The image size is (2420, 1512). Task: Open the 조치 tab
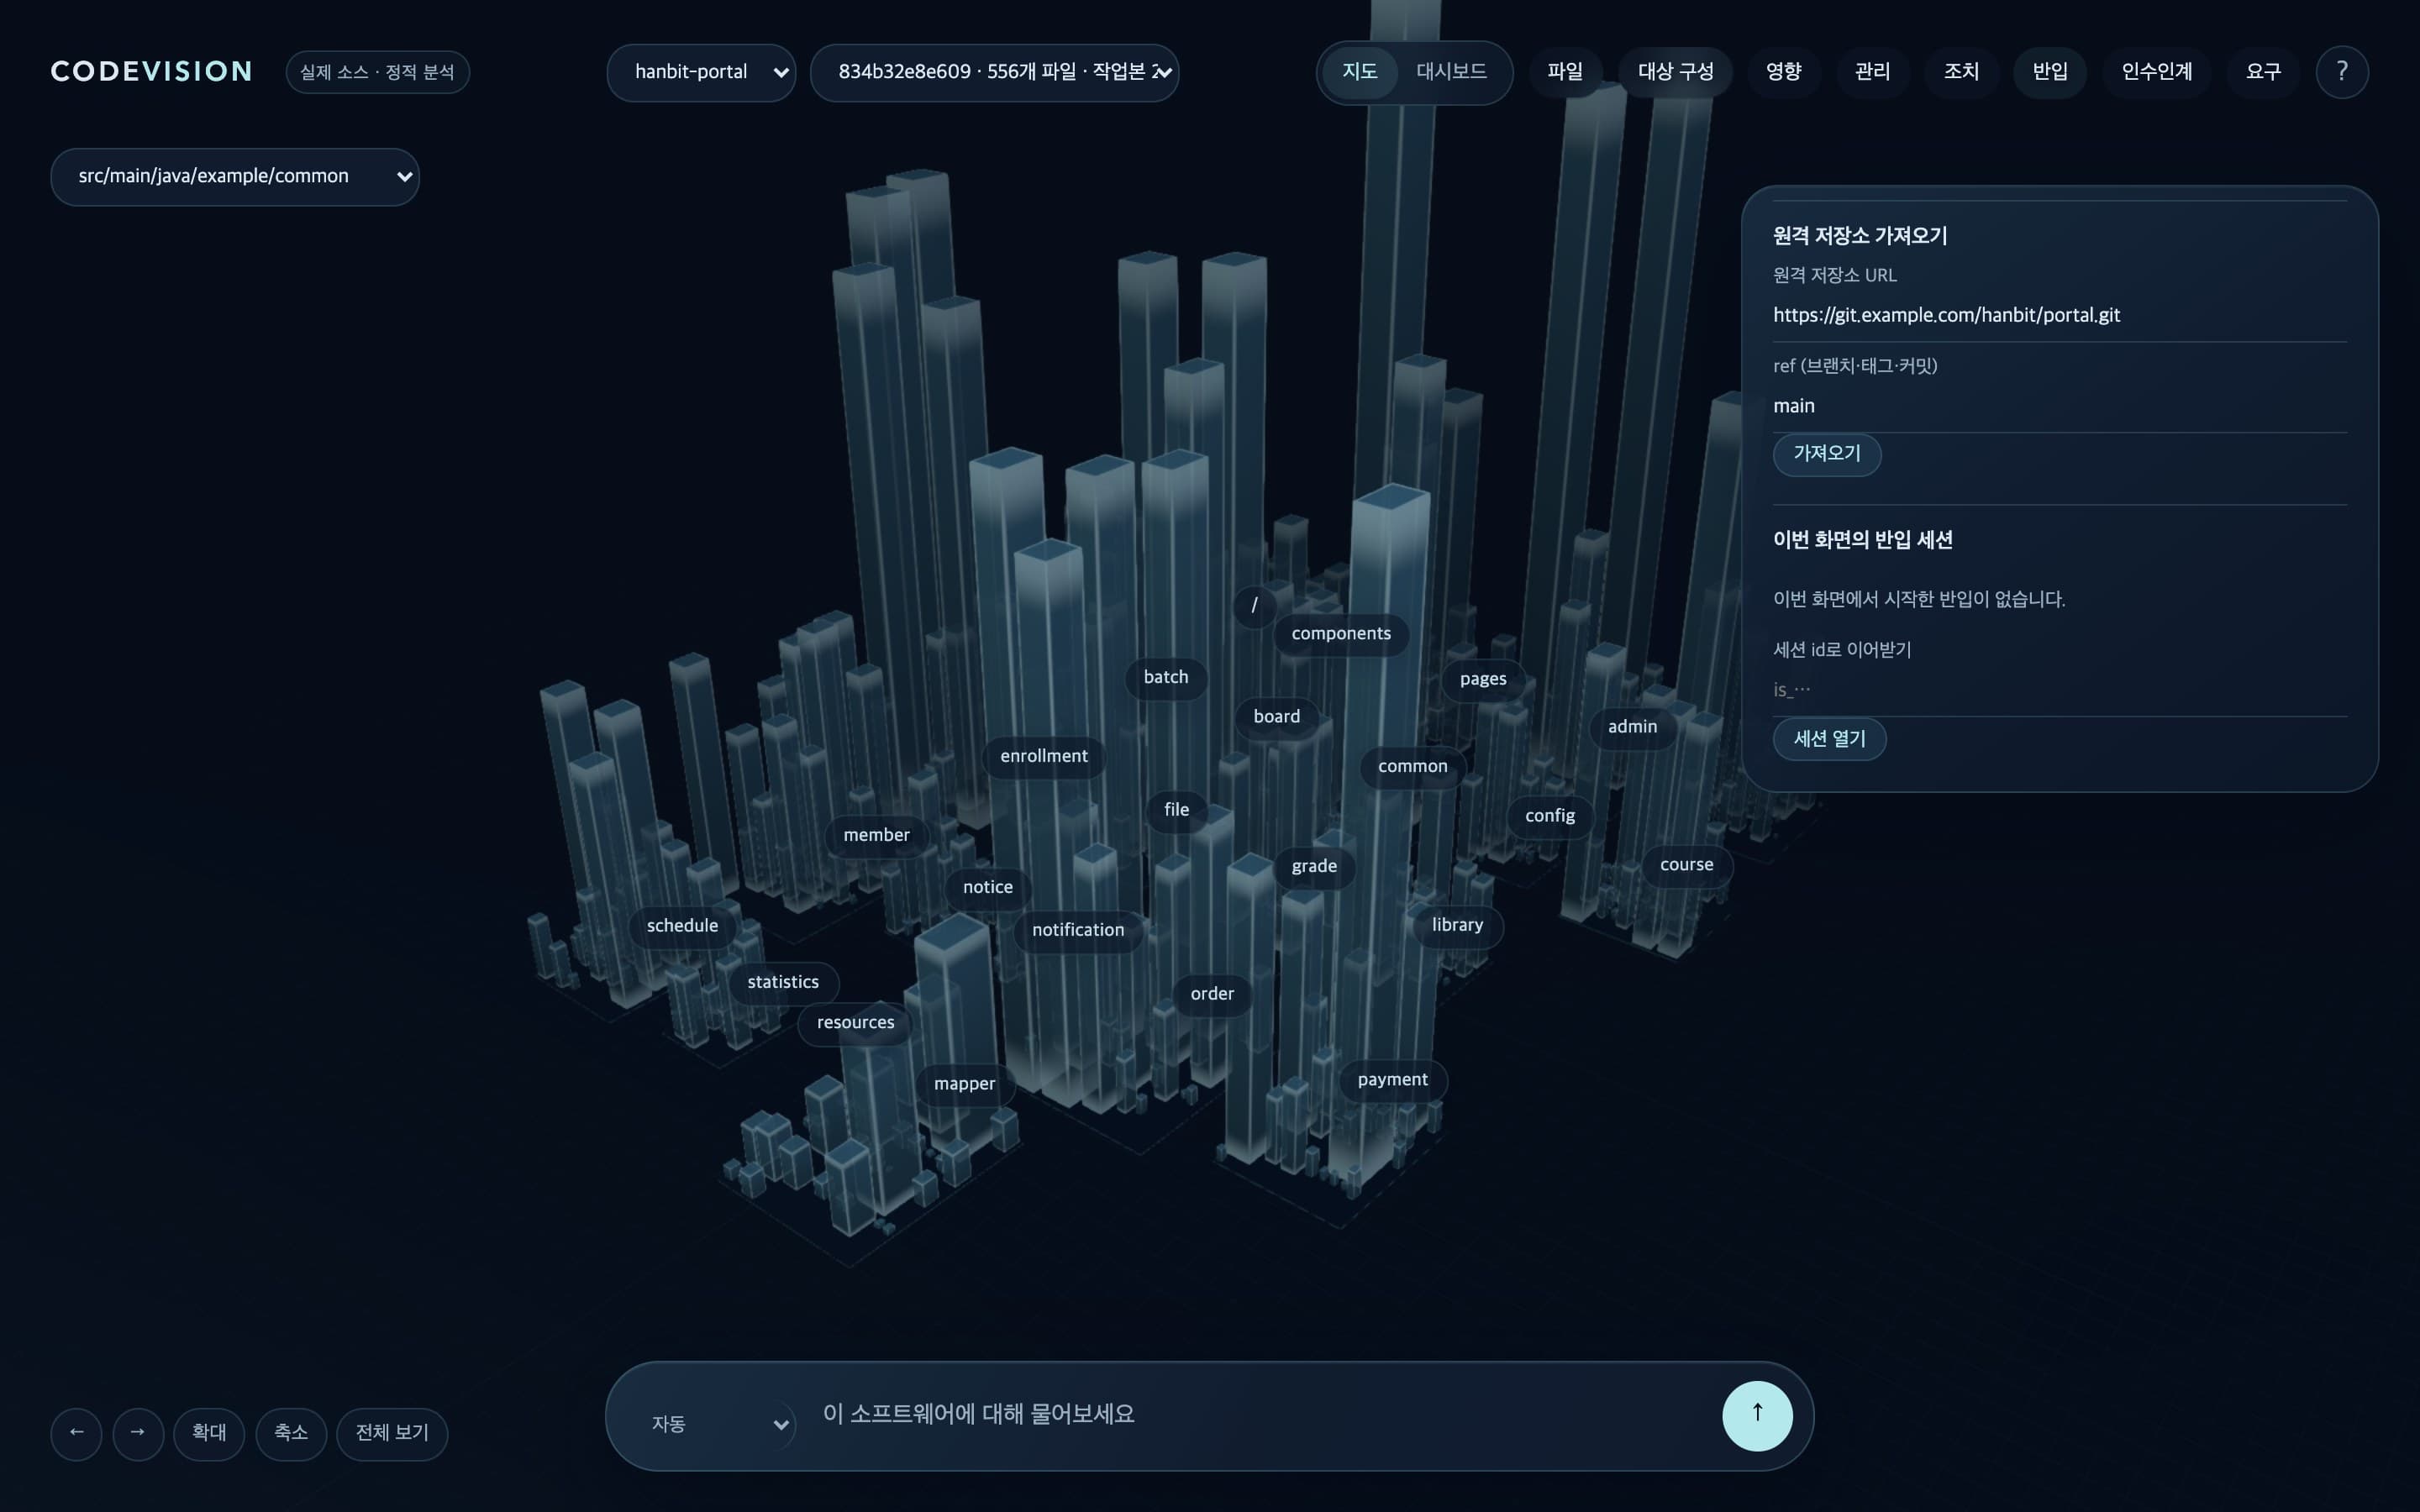pos(1961,72)
